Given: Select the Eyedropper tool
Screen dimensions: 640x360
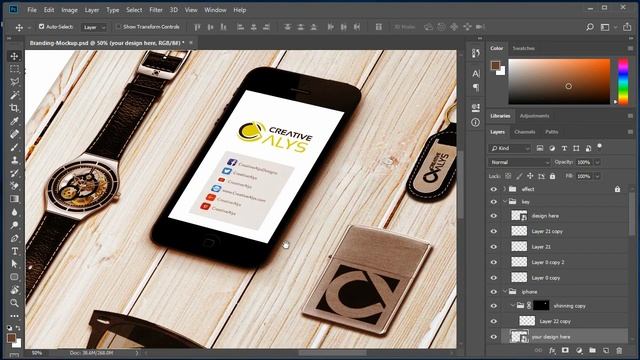Looking at the screenshot, I should pos(14,121).
